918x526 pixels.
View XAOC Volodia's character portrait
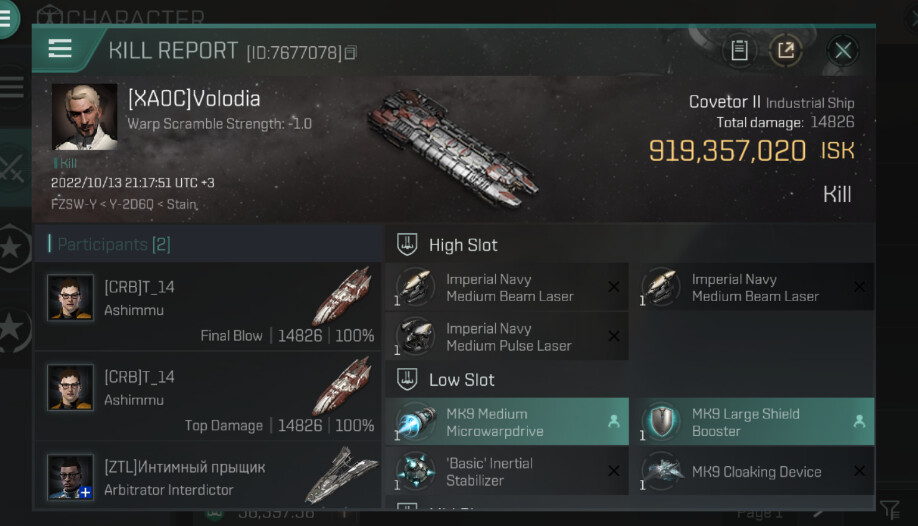[84, 117]
